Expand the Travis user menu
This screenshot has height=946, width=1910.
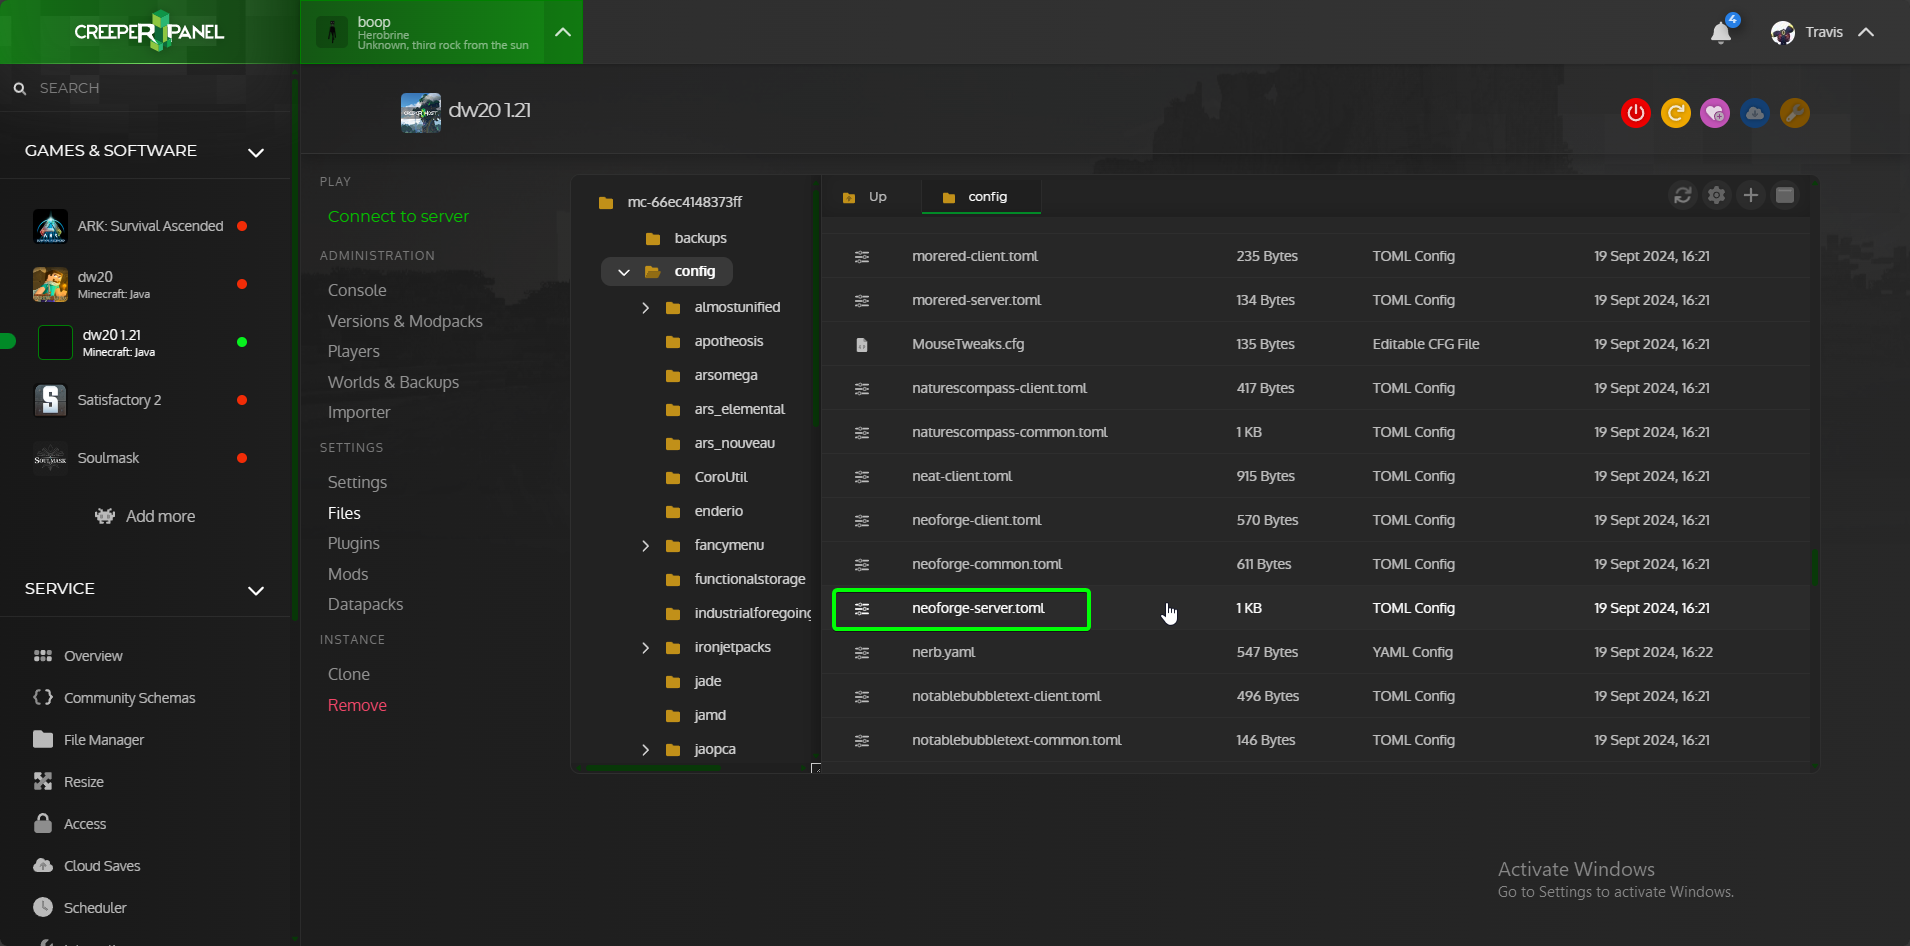point(1866,32)
